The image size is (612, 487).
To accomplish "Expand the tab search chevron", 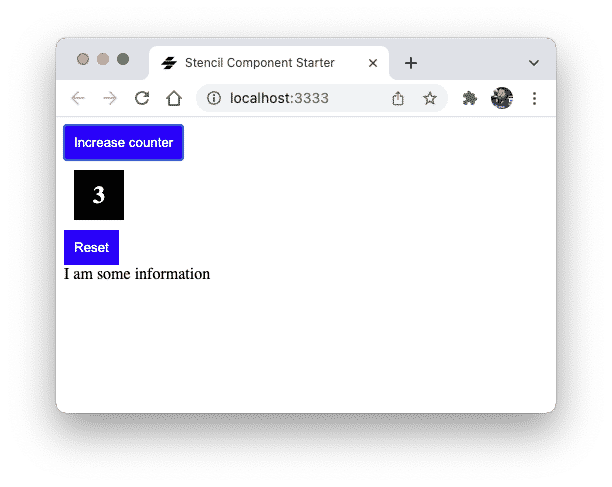I will coord(534,63).
